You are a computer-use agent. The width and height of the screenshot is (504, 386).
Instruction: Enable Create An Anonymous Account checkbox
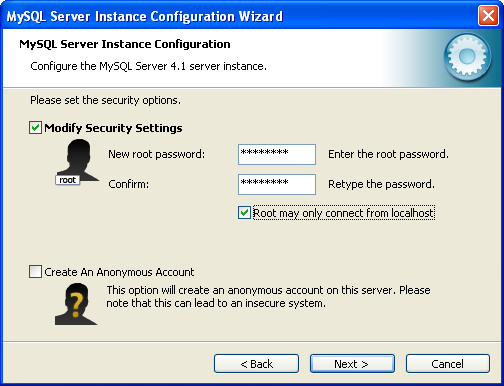(35, 272)
